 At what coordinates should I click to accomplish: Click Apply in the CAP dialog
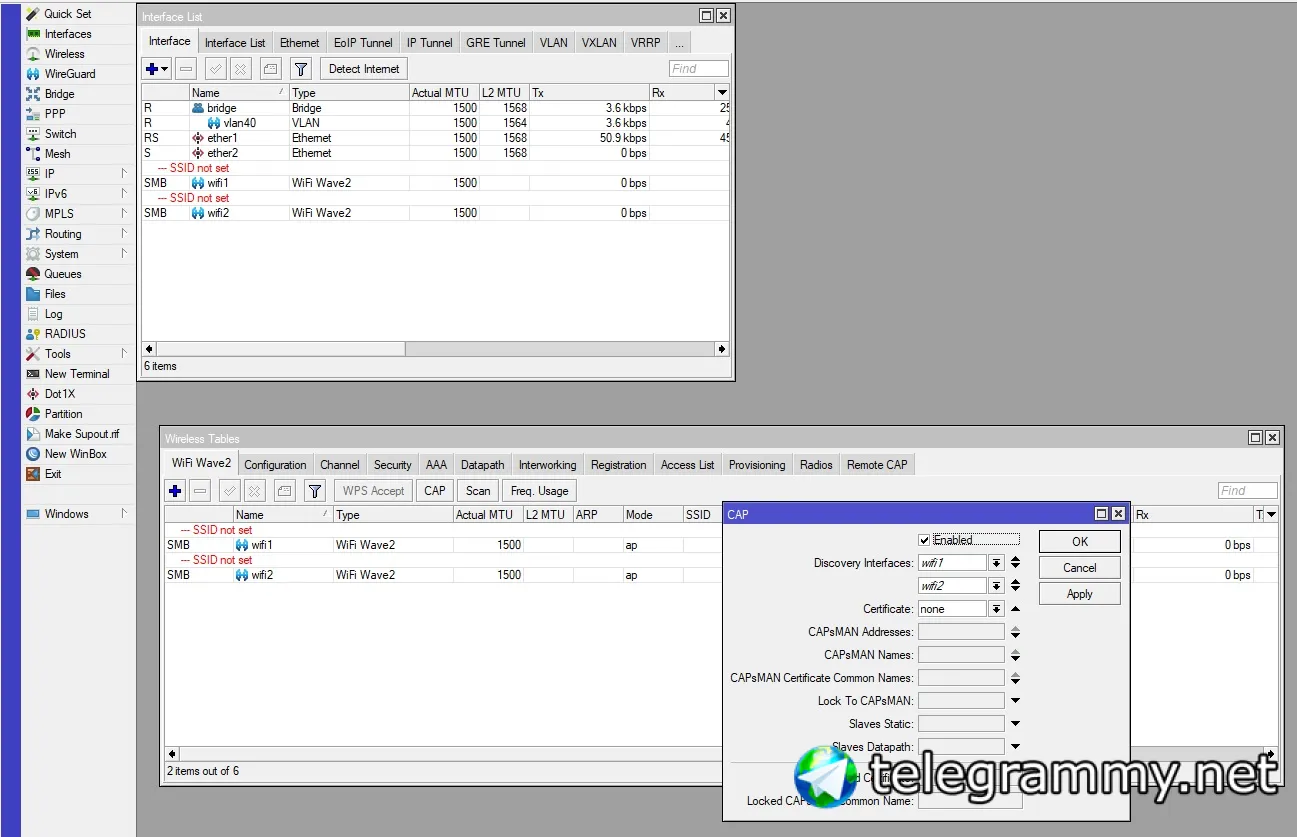pos(1080,594)
